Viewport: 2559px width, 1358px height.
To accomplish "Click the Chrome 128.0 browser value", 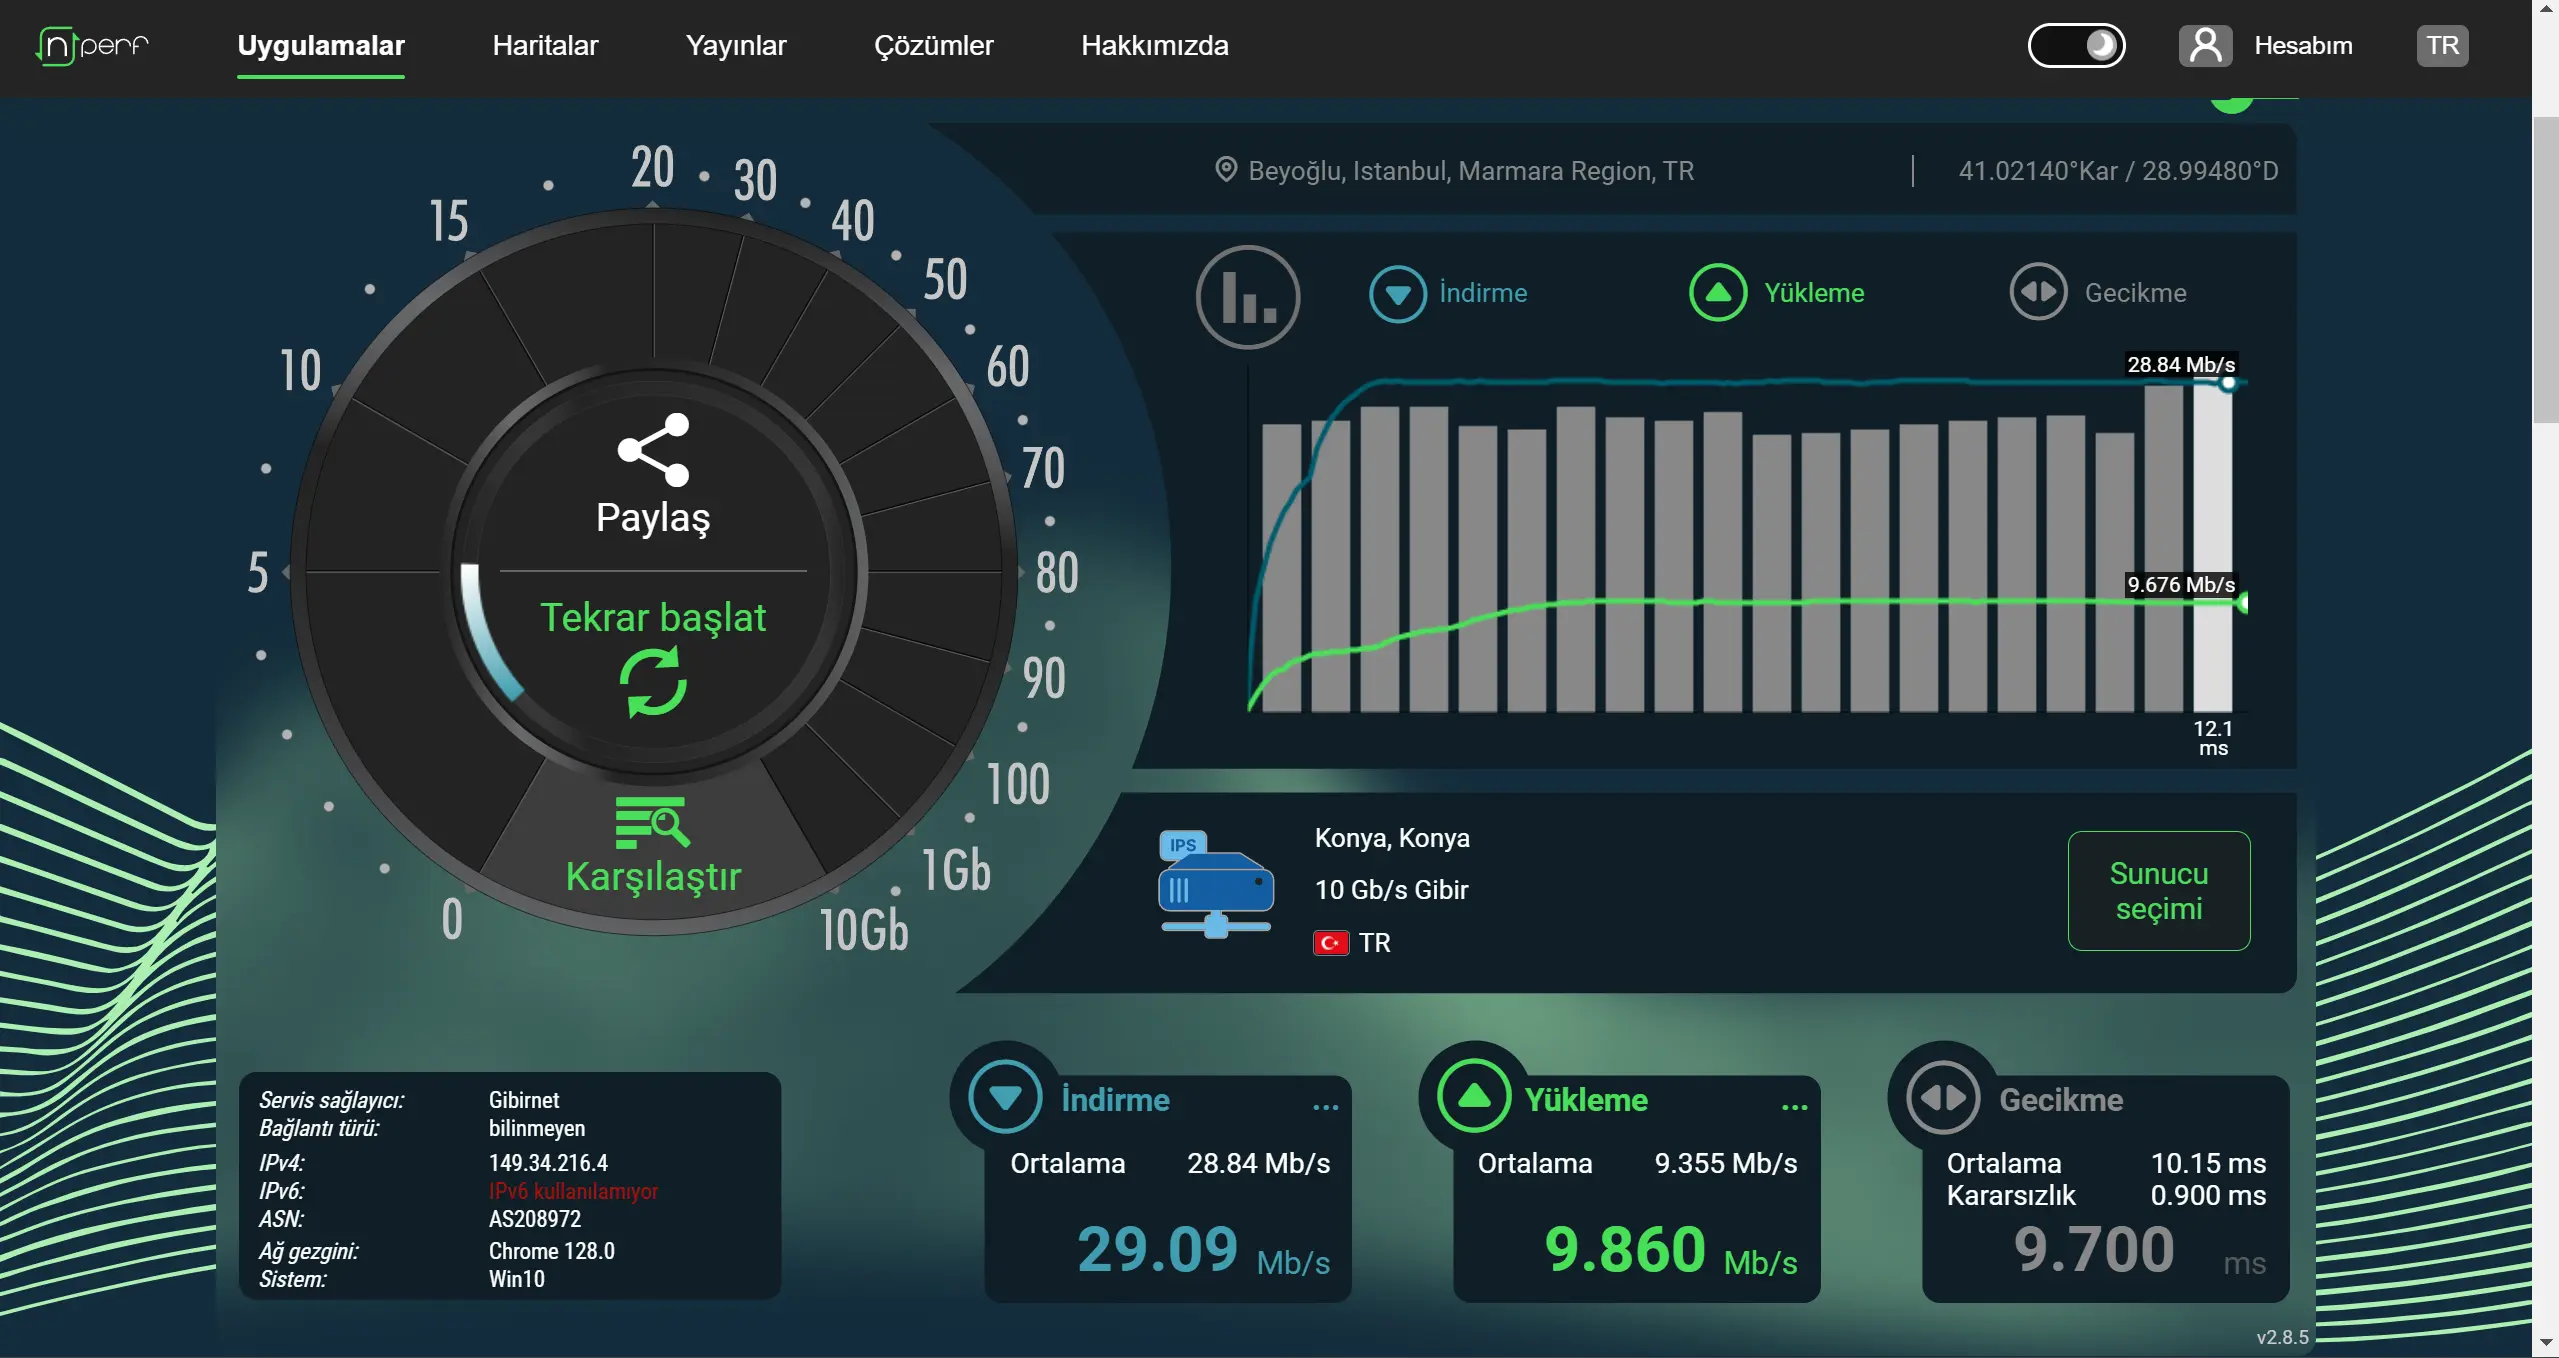I will tap(551, 1251).
